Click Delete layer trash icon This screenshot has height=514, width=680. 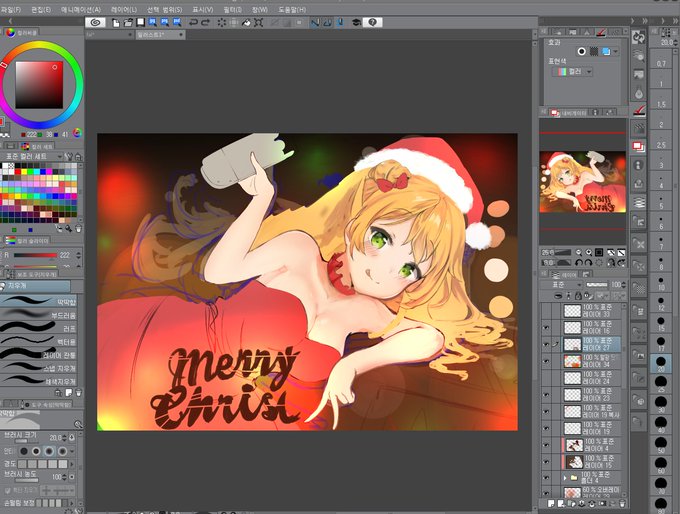(622, 504)
